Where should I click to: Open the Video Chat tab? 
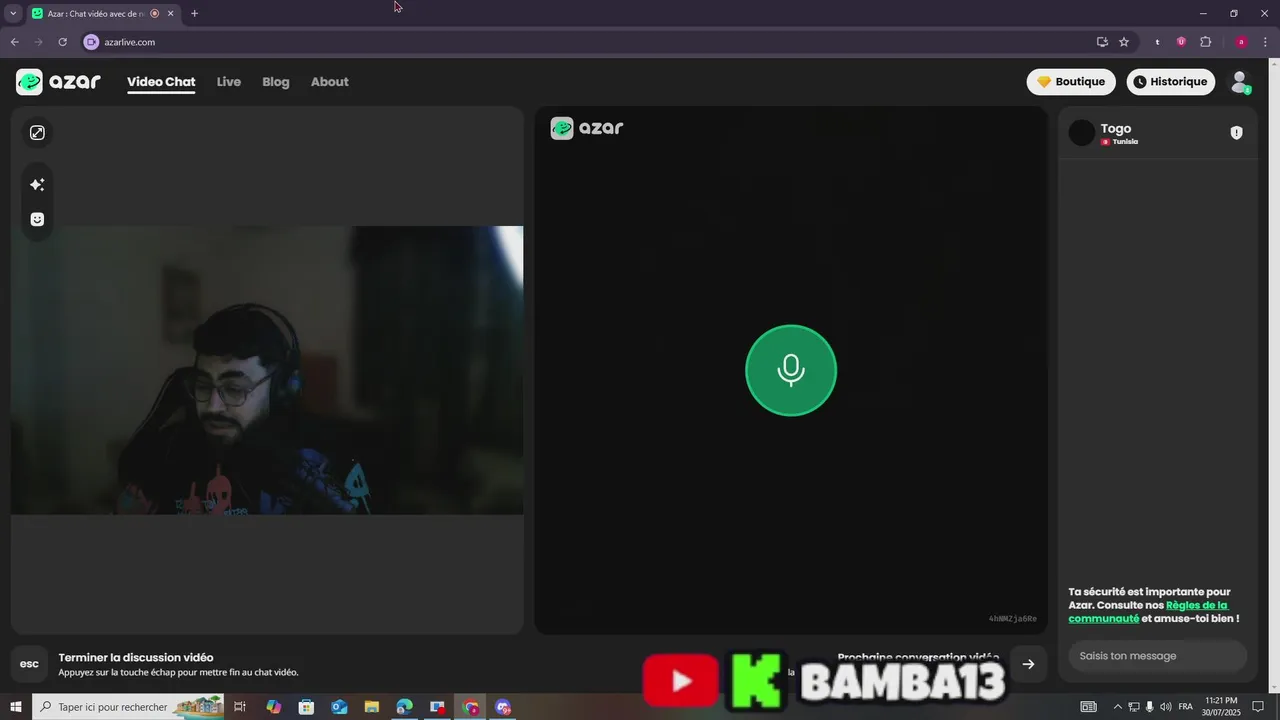coord(161,82)
